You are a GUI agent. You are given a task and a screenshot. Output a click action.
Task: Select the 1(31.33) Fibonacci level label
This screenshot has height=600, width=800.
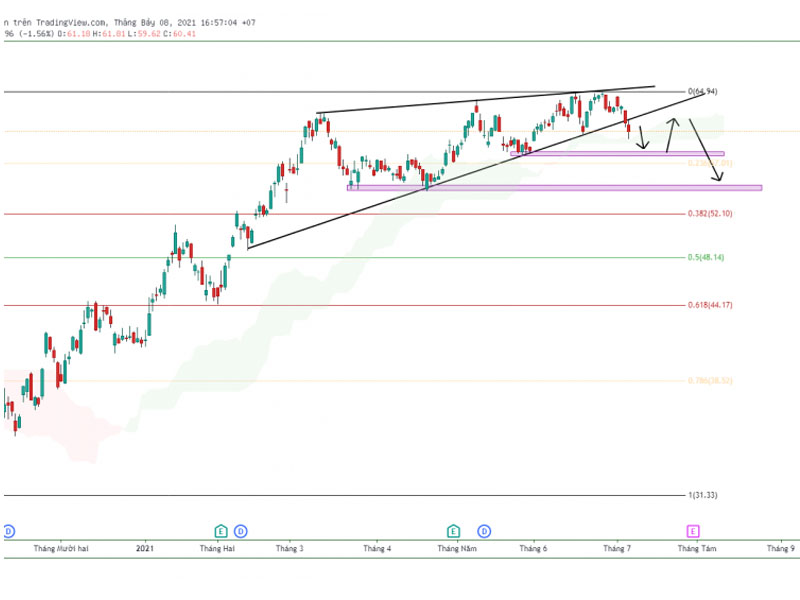703,495
